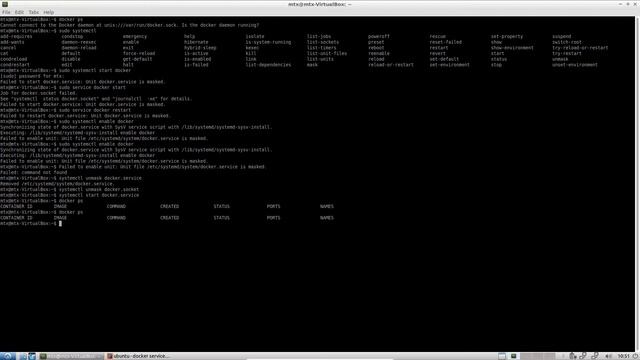Switch to ubuntu - docker service browser window

coord(138,356)
